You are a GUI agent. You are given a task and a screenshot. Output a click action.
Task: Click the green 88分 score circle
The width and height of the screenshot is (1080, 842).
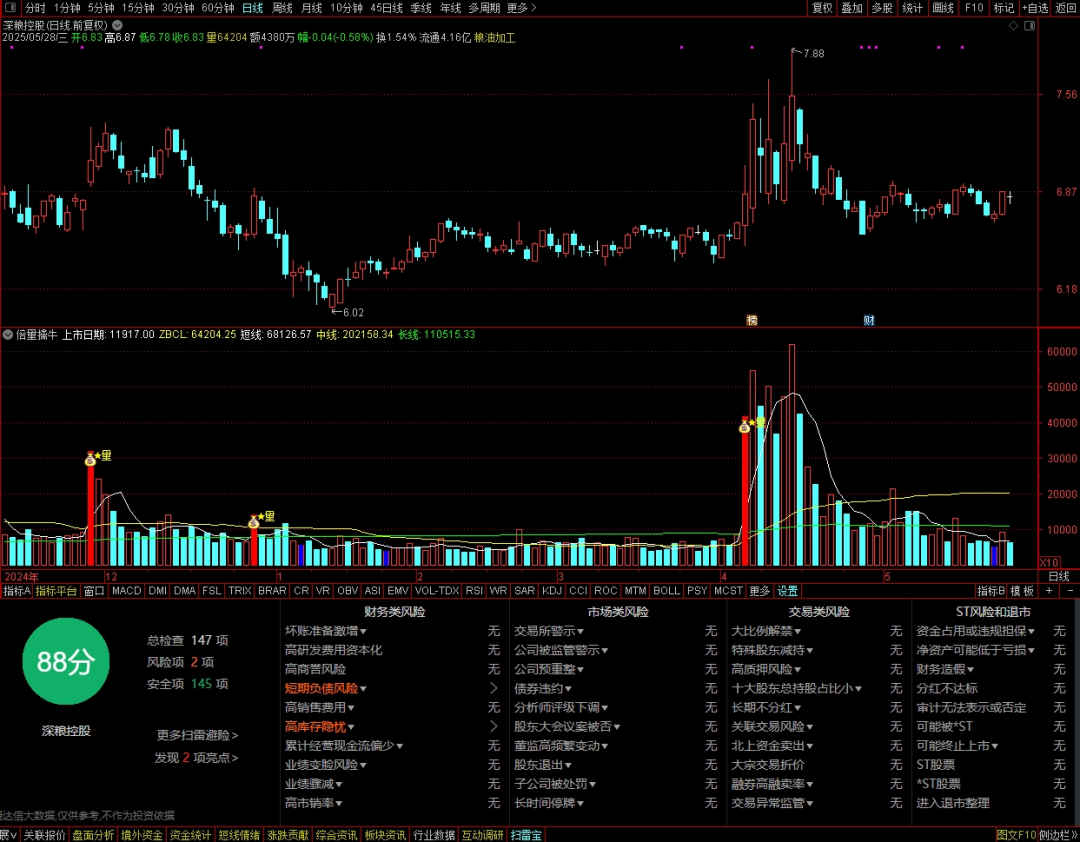[66, 661]
